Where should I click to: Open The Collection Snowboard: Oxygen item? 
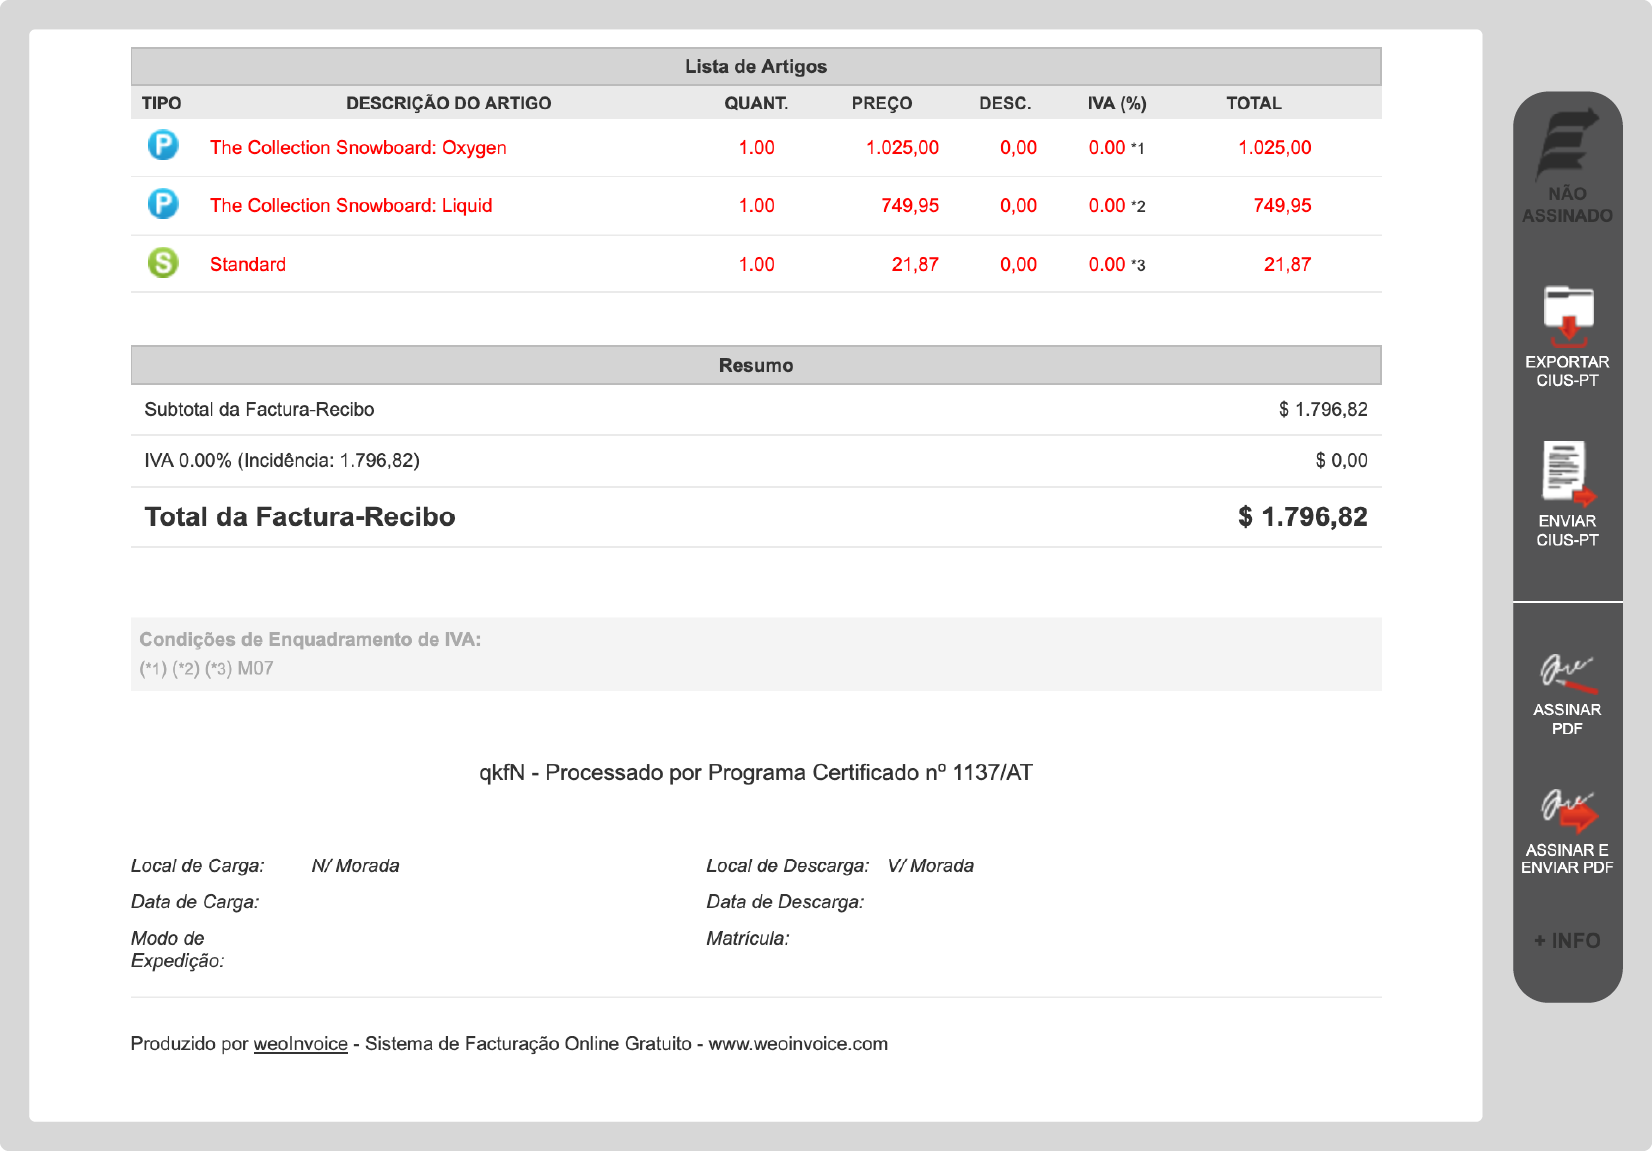[358, 148]
